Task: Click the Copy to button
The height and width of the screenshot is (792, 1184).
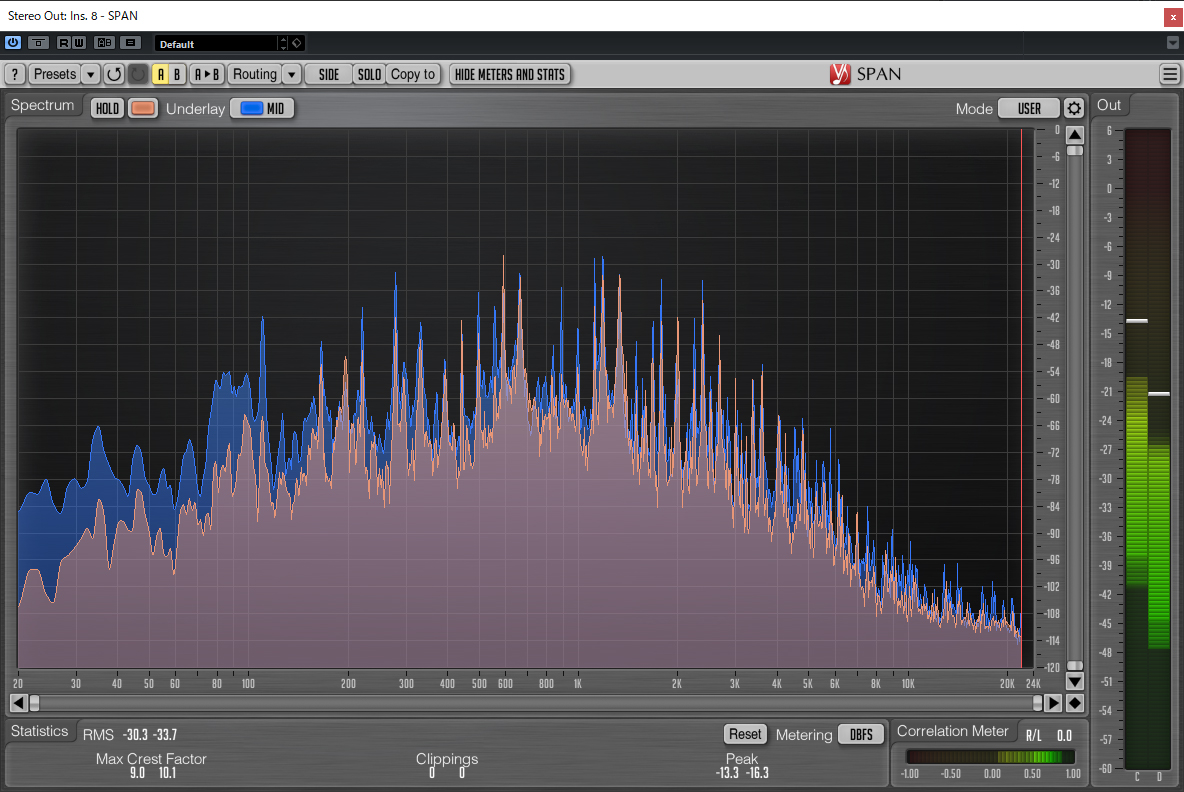Action: pos(413,74)
